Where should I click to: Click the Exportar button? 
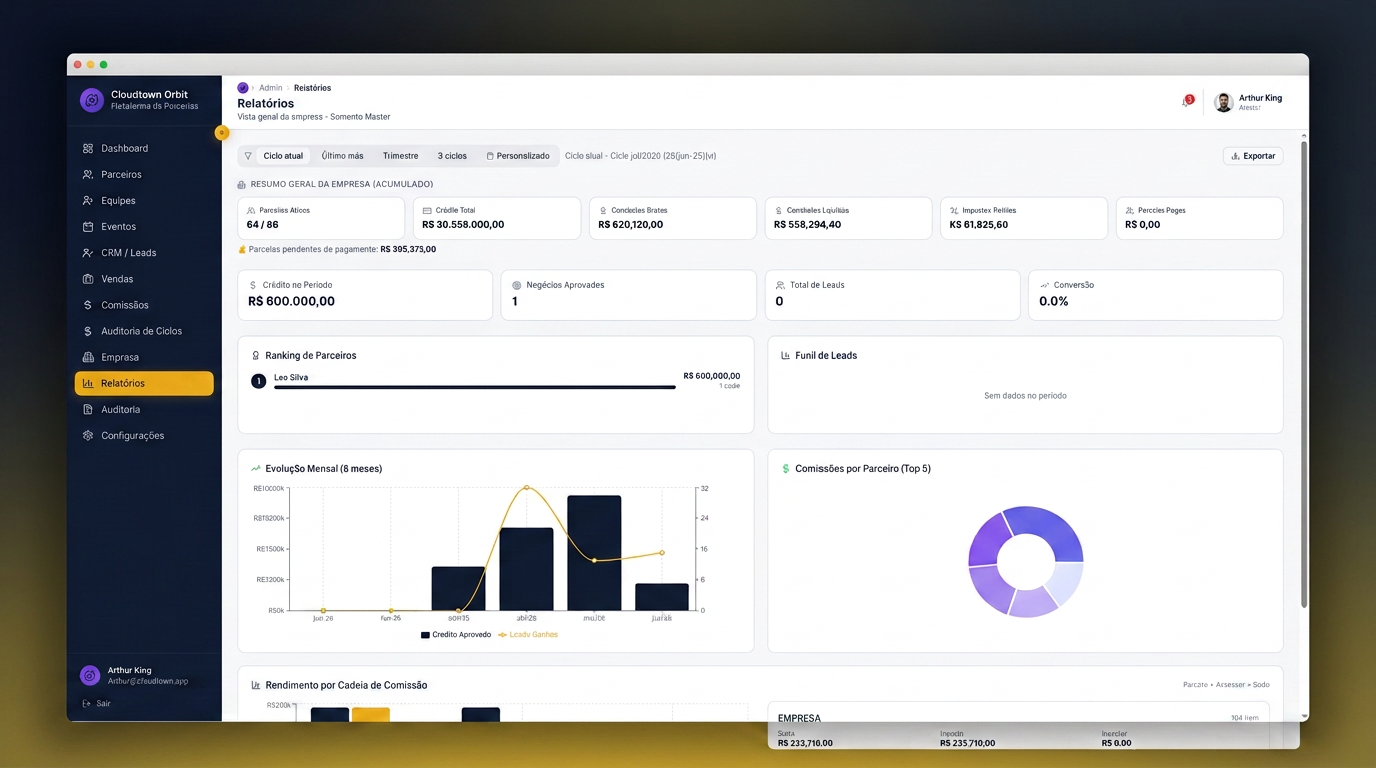click(x=1253, y=156)
